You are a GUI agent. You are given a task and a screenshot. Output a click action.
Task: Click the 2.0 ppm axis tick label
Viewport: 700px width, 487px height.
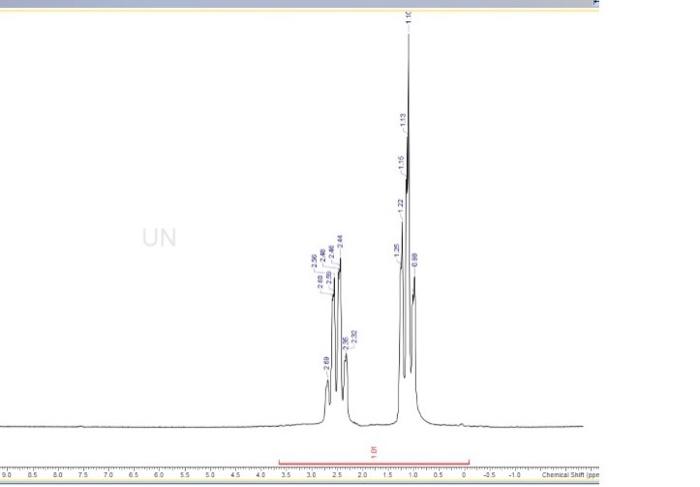click(362, 475)
